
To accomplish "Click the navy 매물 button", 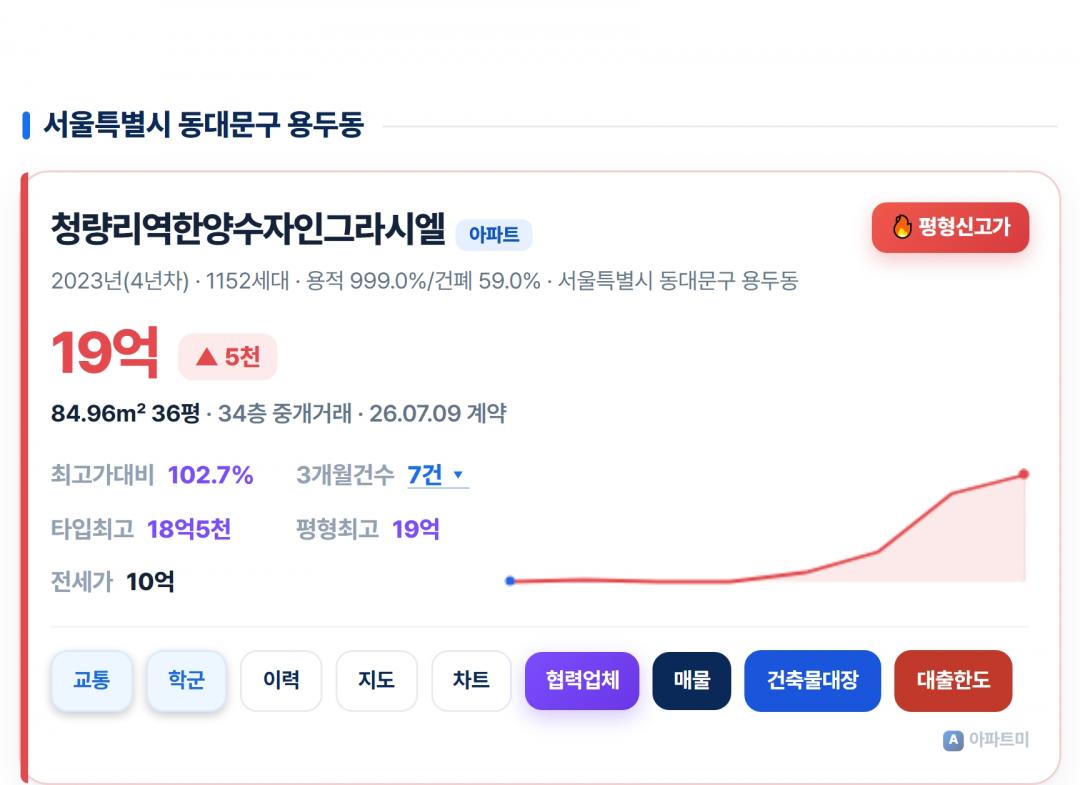I will pos(692,680).
